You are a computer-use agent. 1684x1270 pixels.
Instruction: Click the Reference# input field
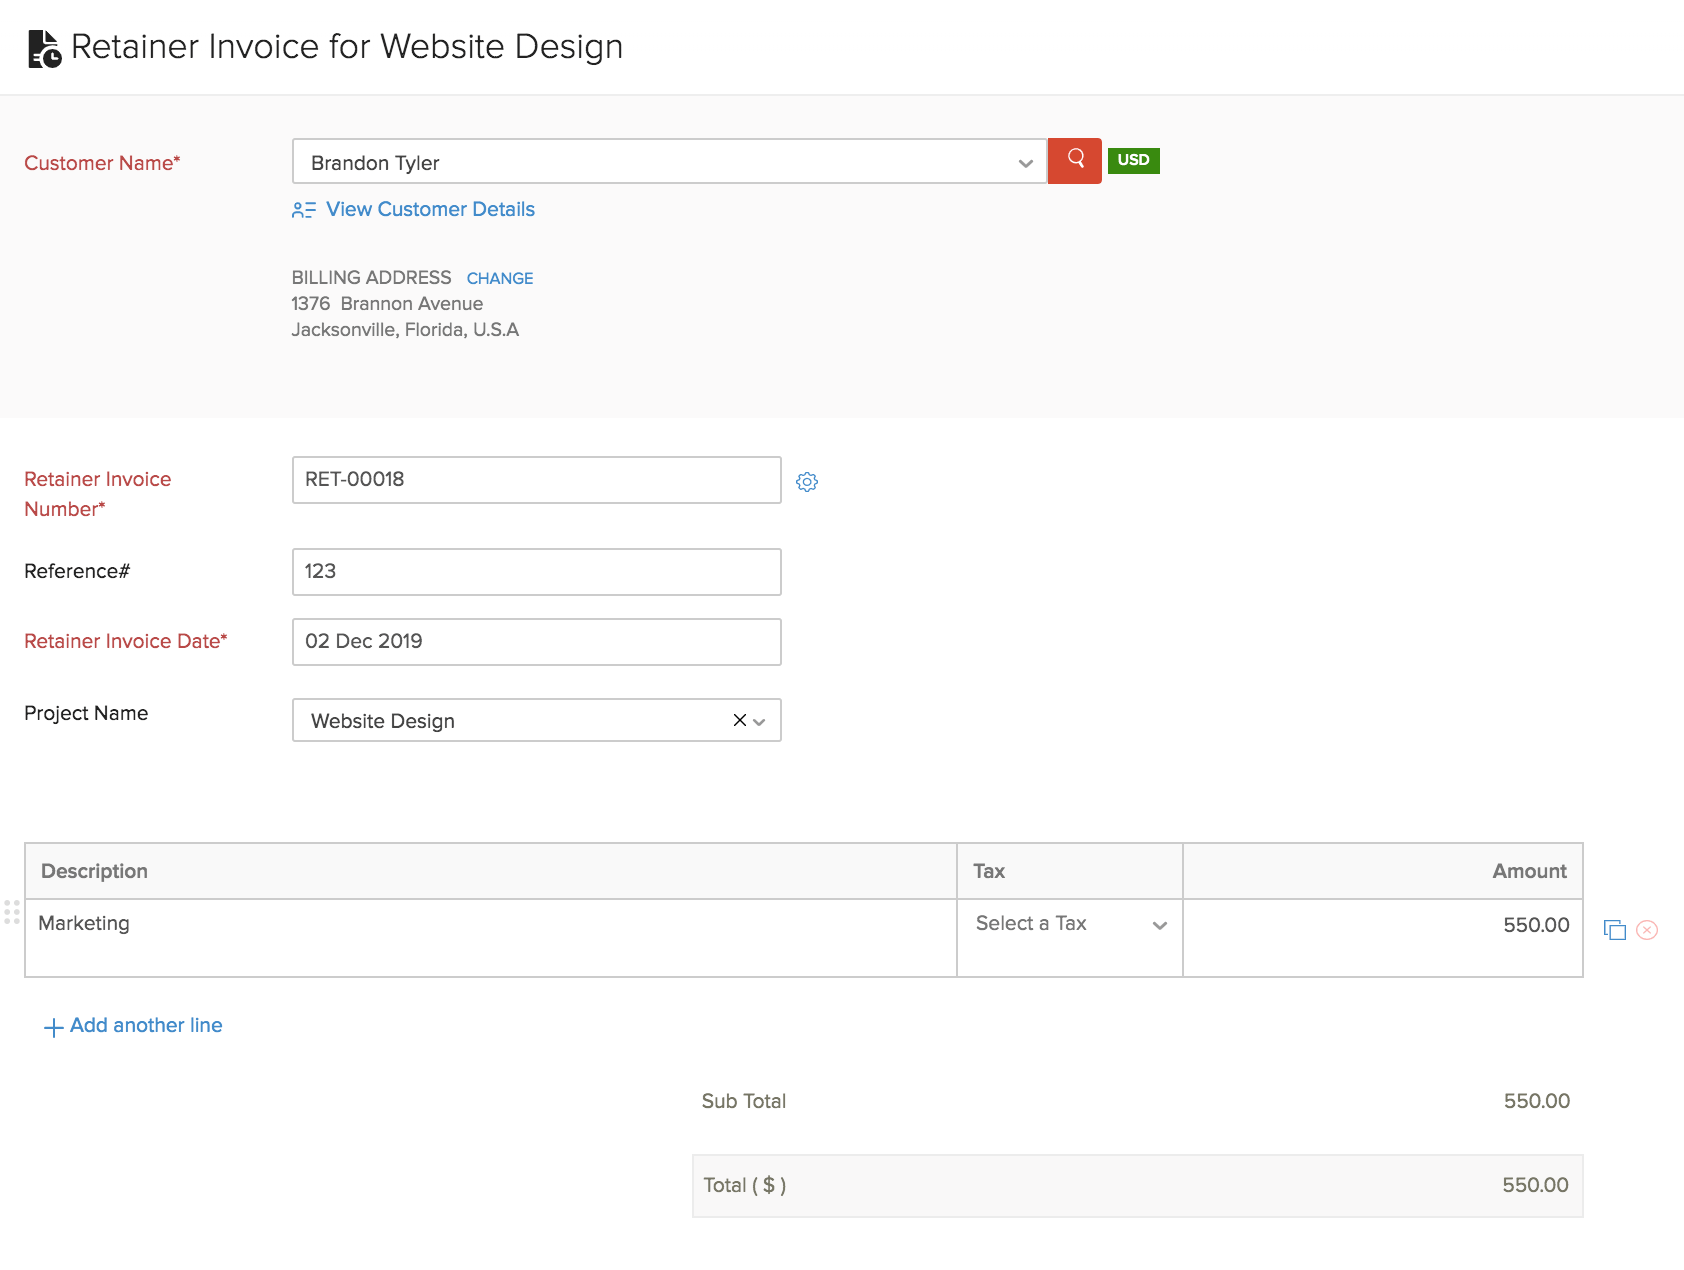click(x=536, y=571)
